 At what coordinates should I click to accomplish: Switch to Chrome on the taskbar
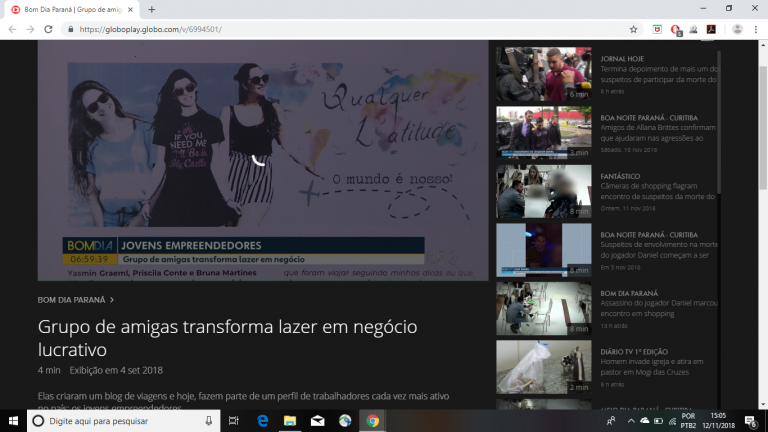tap(373, 421)
